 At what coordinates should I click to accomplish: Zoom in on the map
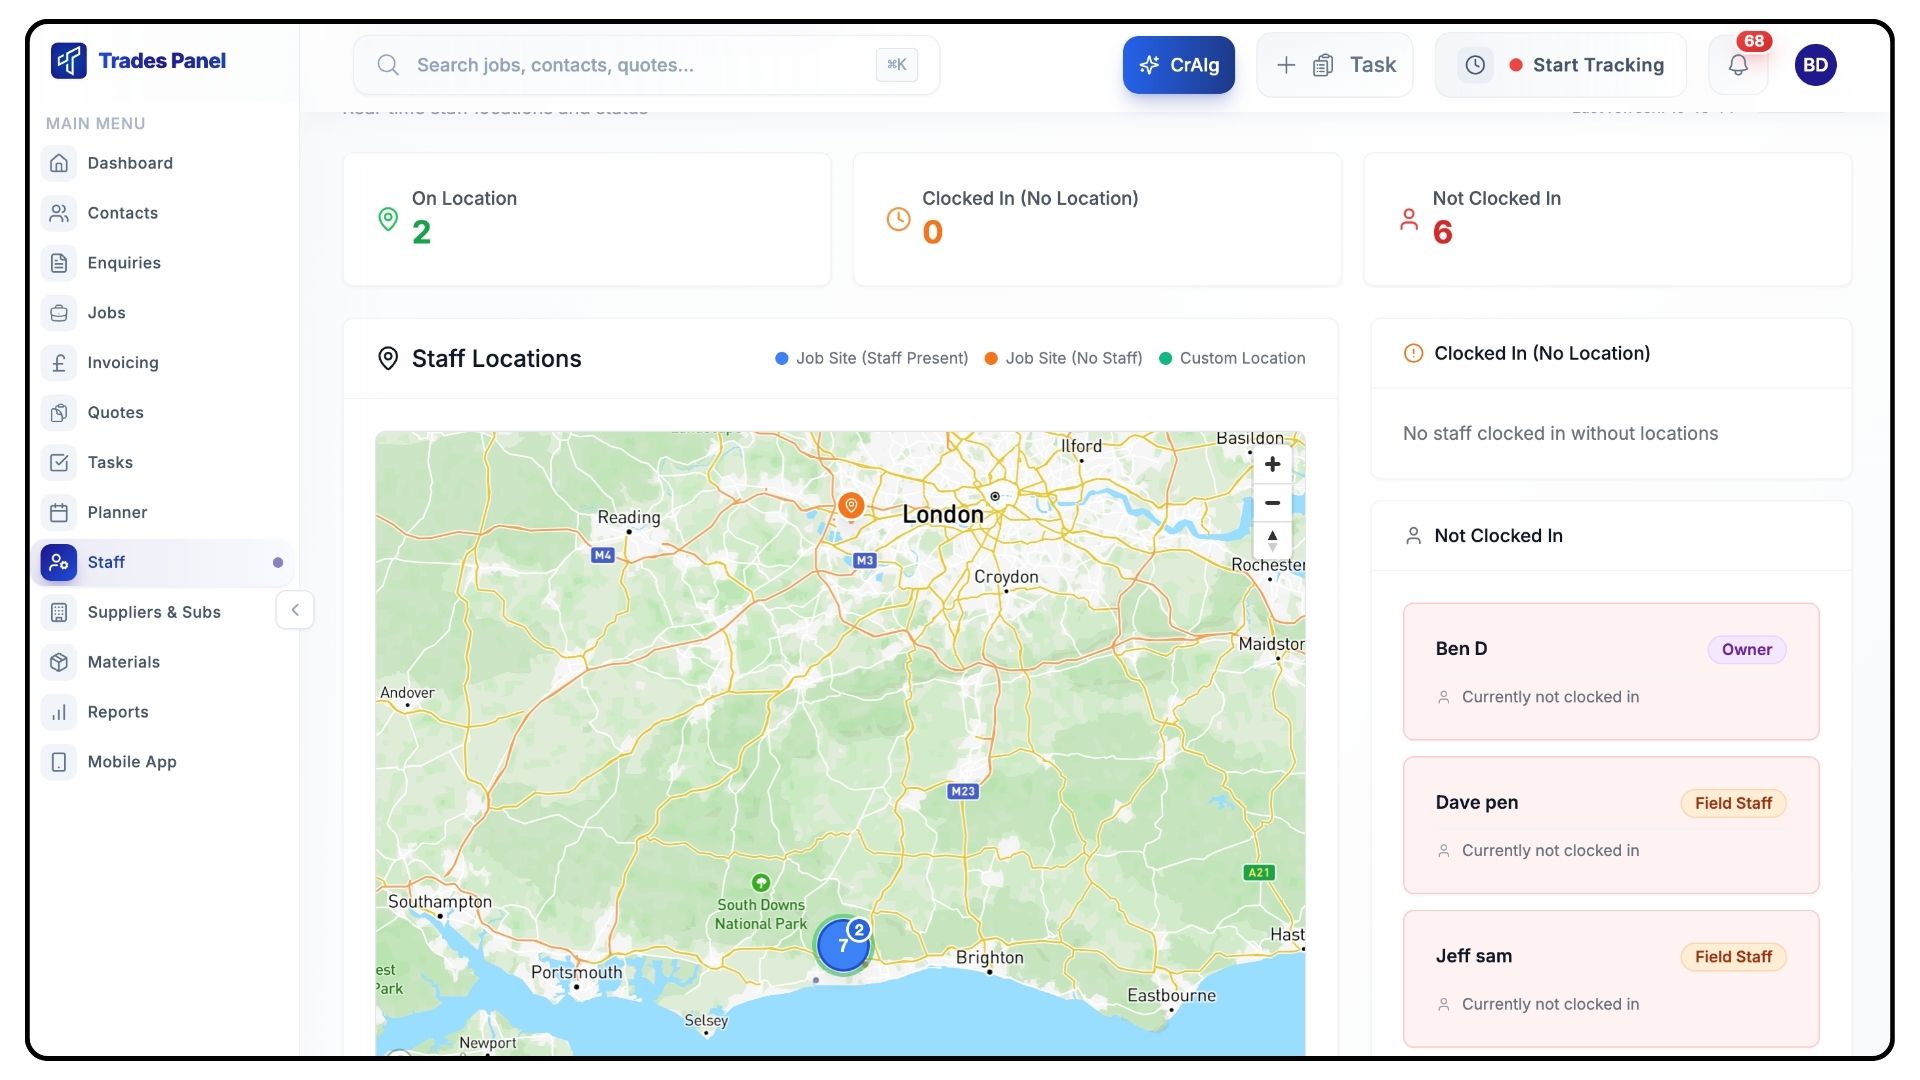(x=1272, y=464)
